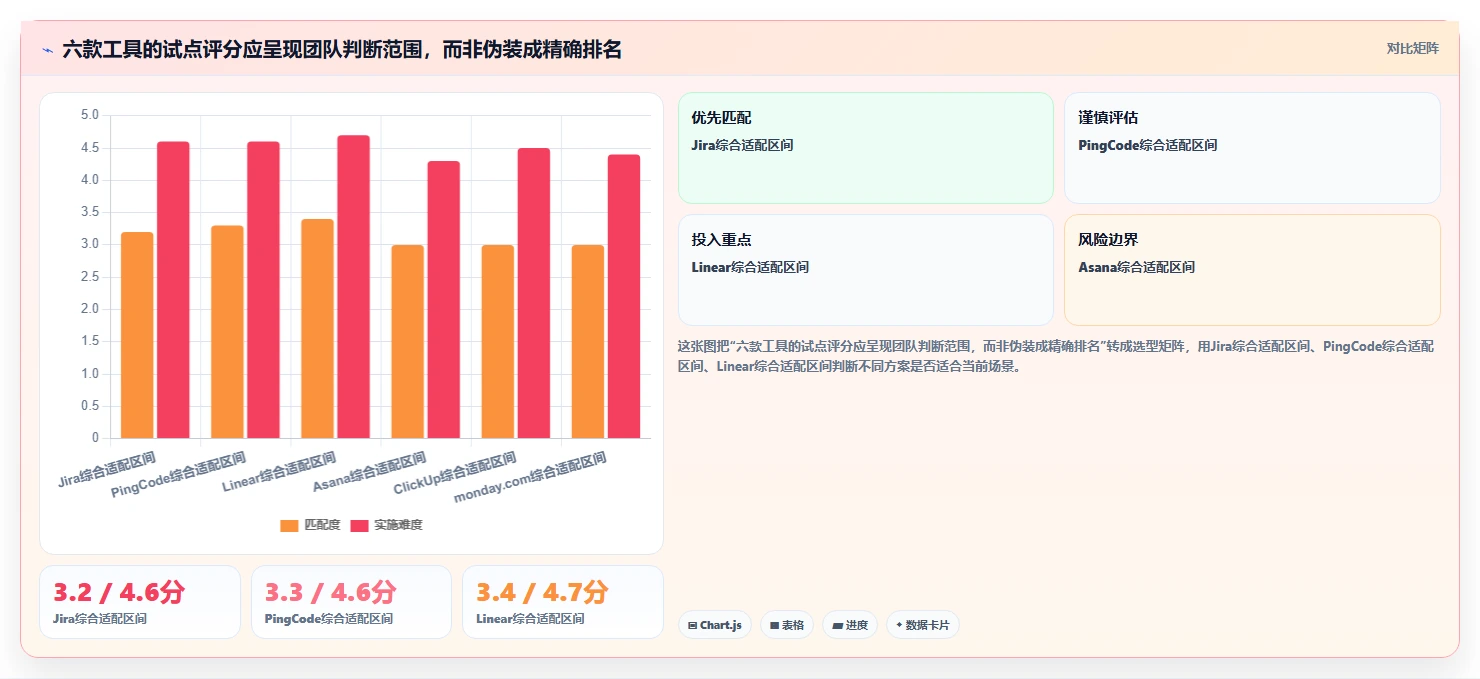1480x679 pixels.
Task: Click the Asana综合适配区间 x-axis label
Action: (x=369, y=472)
